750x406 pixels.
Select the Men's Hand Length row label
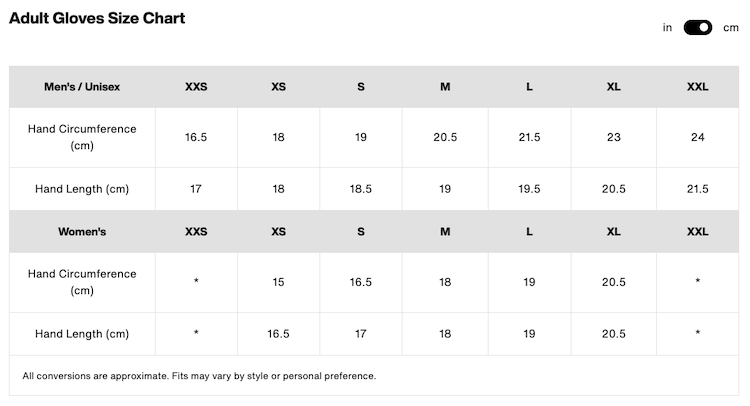pos(82,189)
